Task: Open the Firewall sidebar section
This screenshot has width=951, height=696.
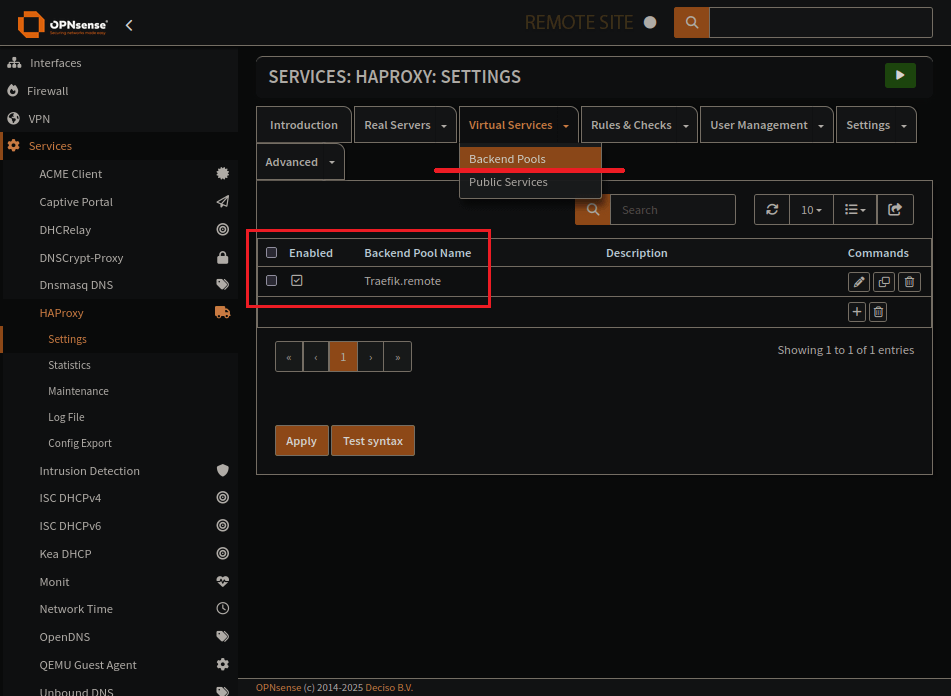Action: click(119, 91)
